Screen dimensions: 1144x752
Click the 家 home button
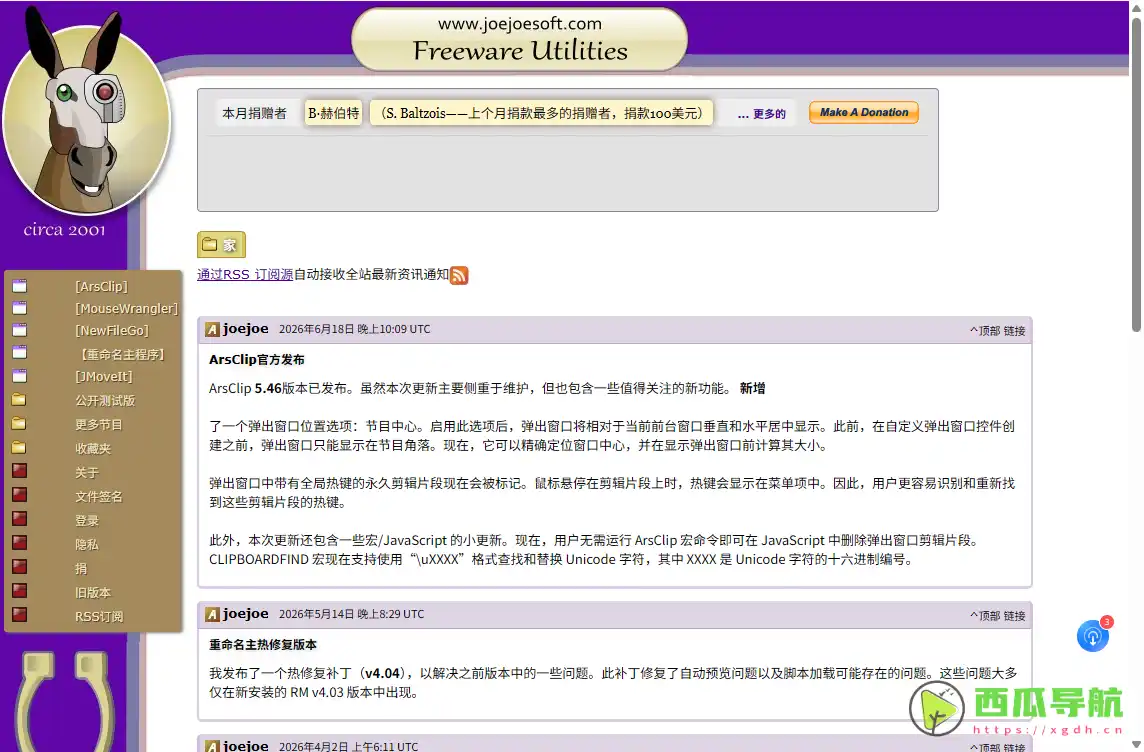(x=221, y=244)
